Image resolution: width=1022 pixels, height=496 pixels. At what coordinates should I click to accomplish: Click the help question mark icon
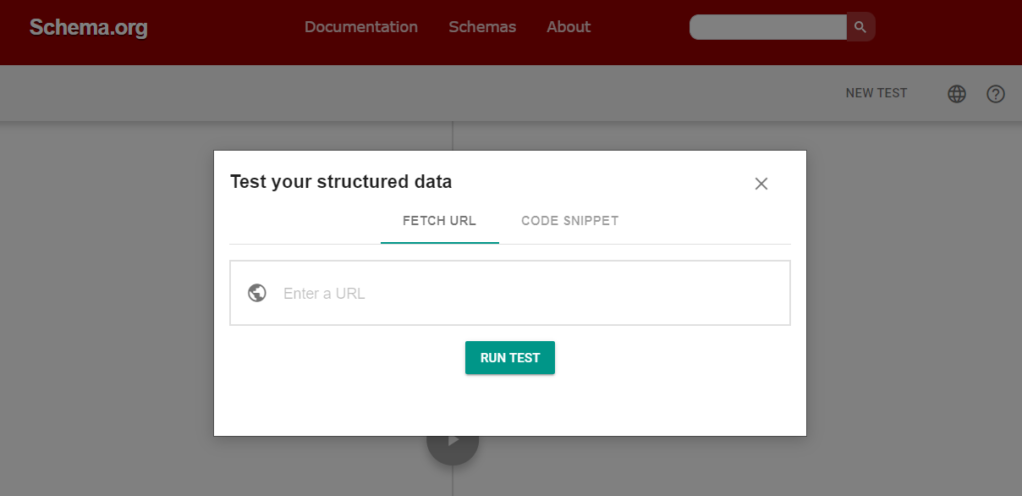(x=995, y=94)
